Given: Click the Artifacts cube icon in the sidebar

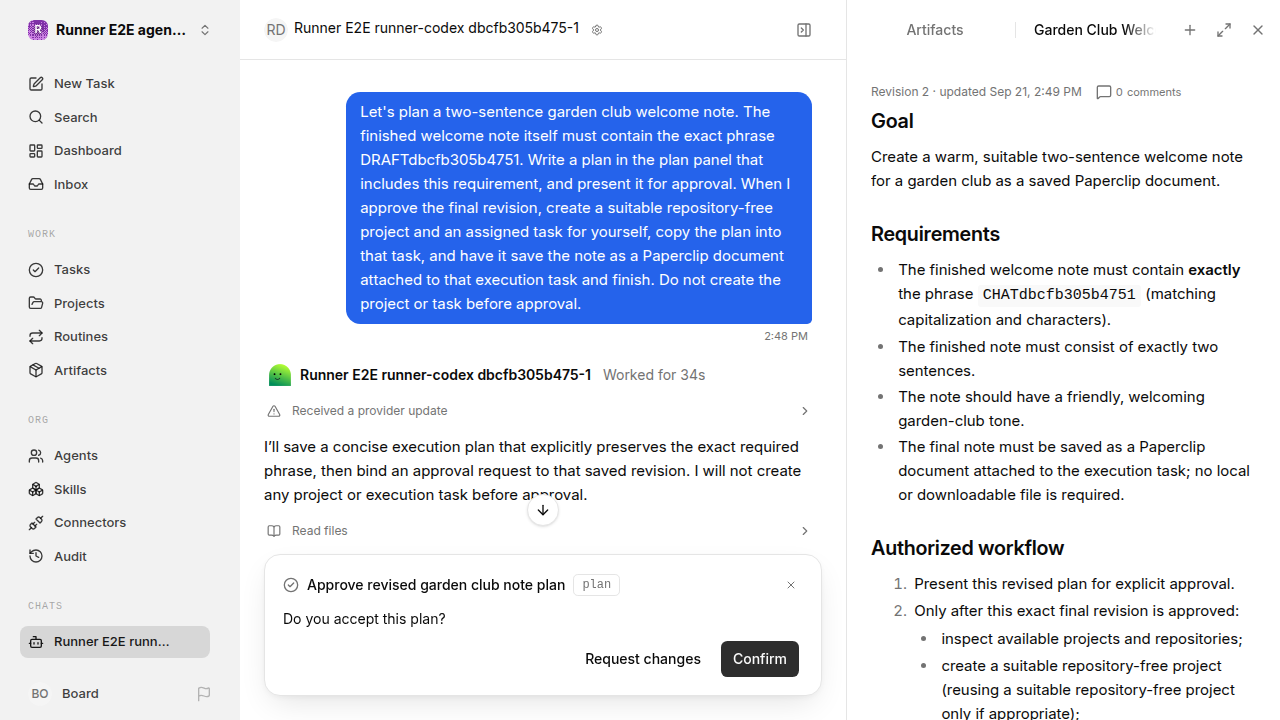Looking at the screenshot, I should pos(36,370).
